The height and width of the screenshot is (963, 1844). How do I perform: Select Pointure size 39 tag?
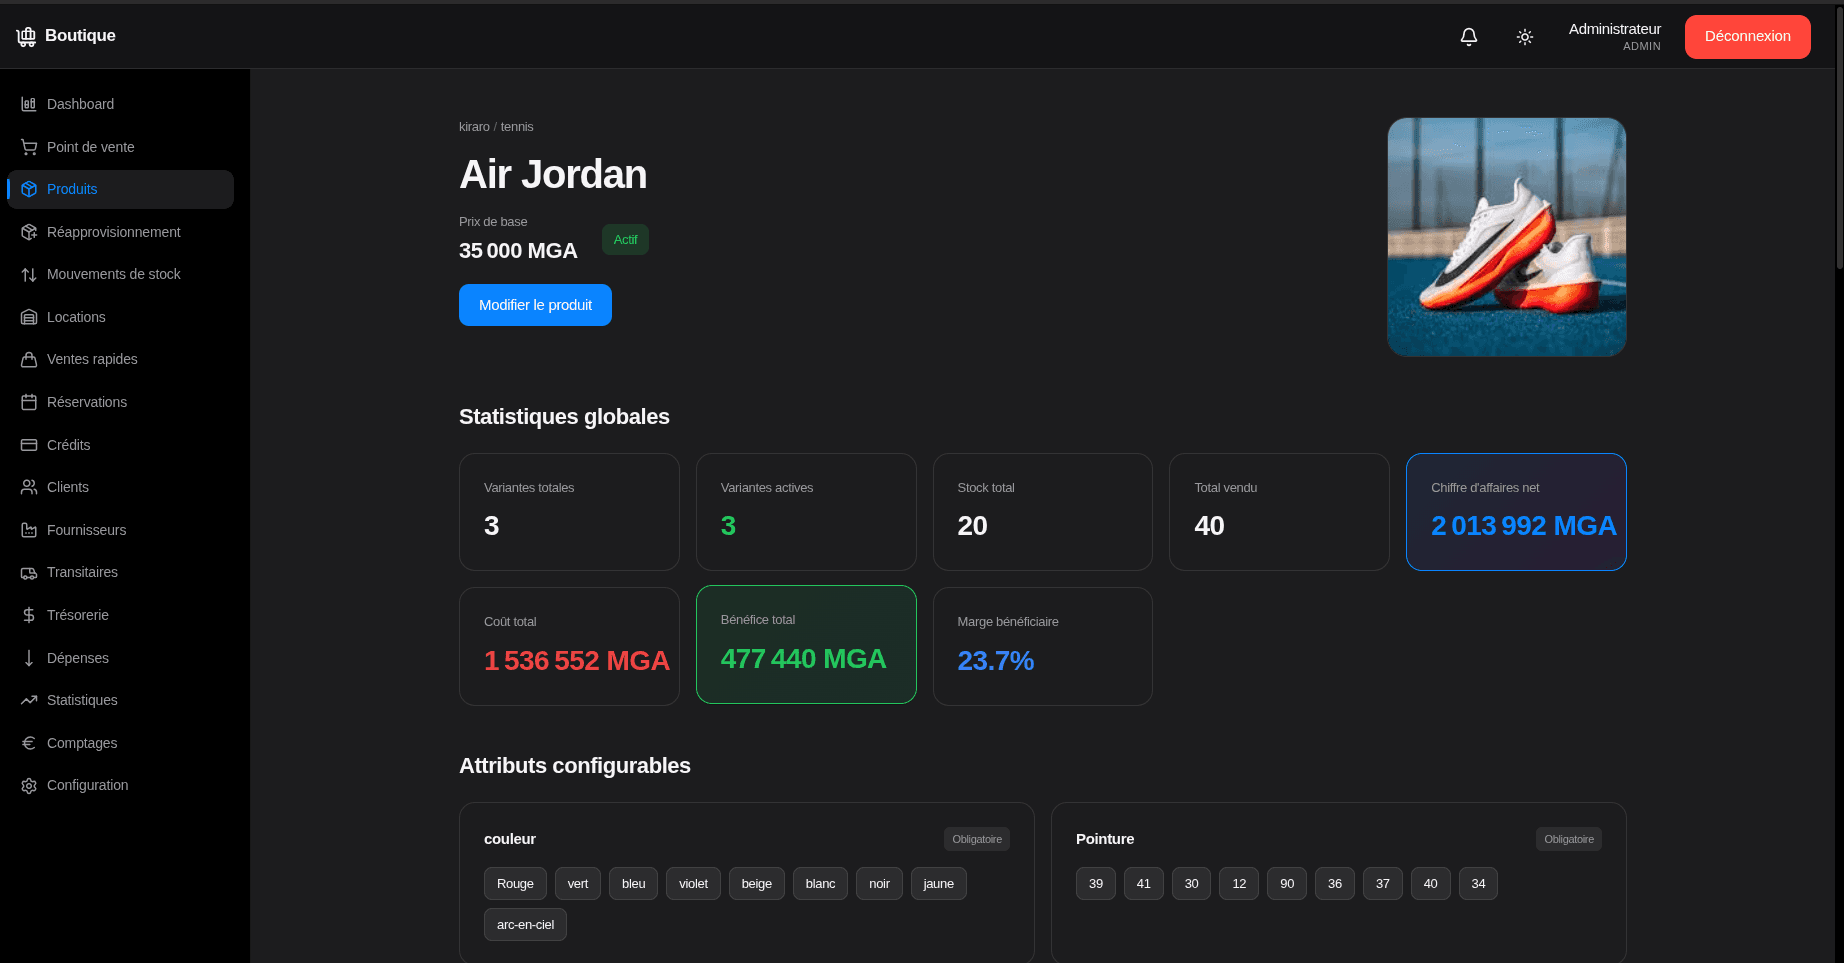pos(1096,884)
